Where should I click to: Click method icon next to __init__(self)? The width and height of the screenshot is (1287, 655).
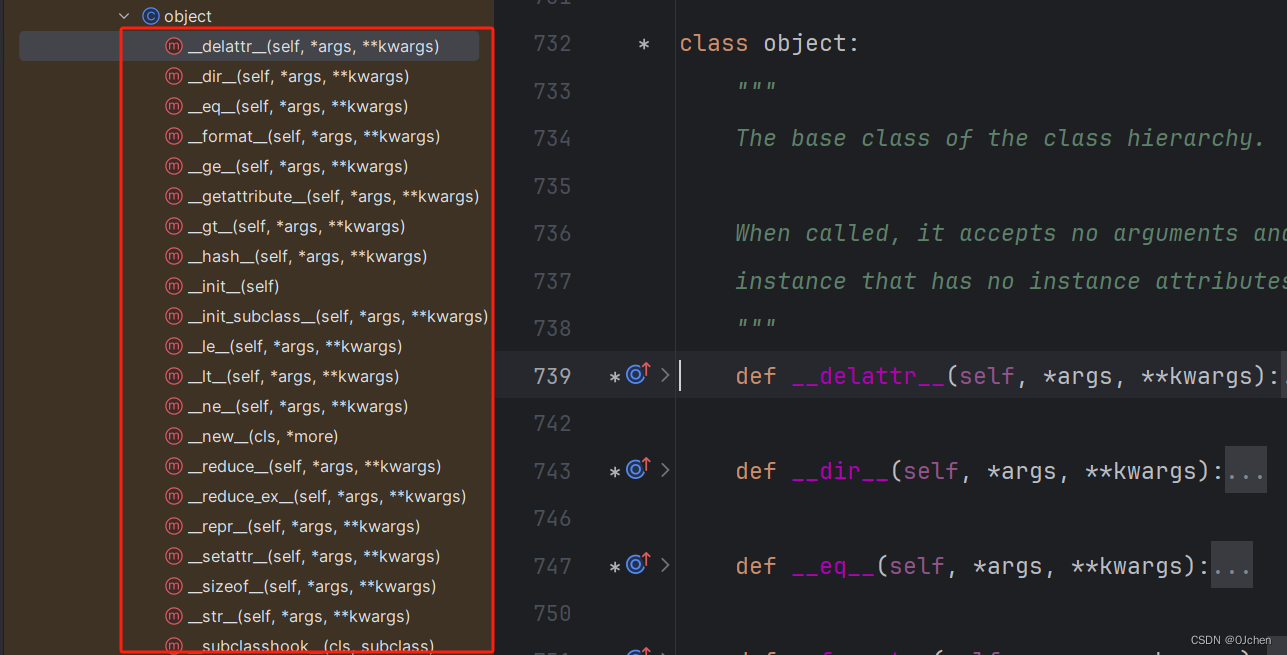point(173,286)
